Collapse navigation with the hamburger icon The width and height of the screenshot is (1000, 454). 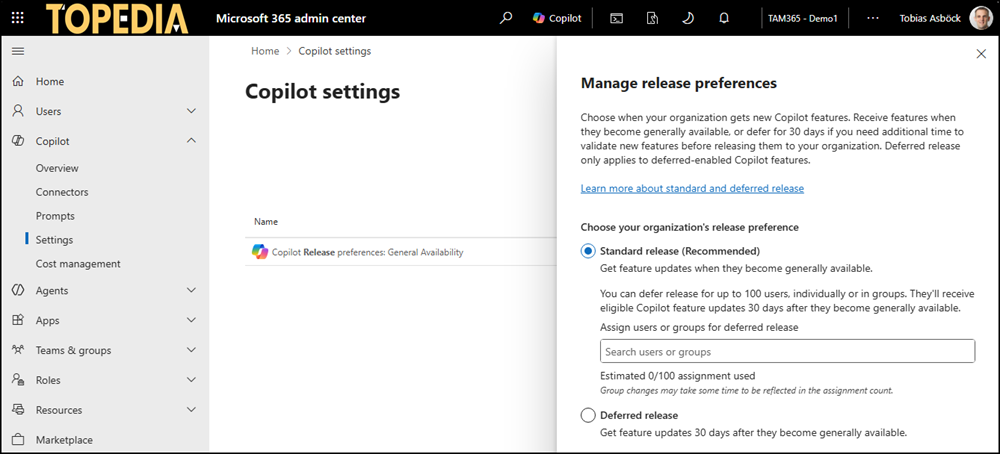[18, 52]
